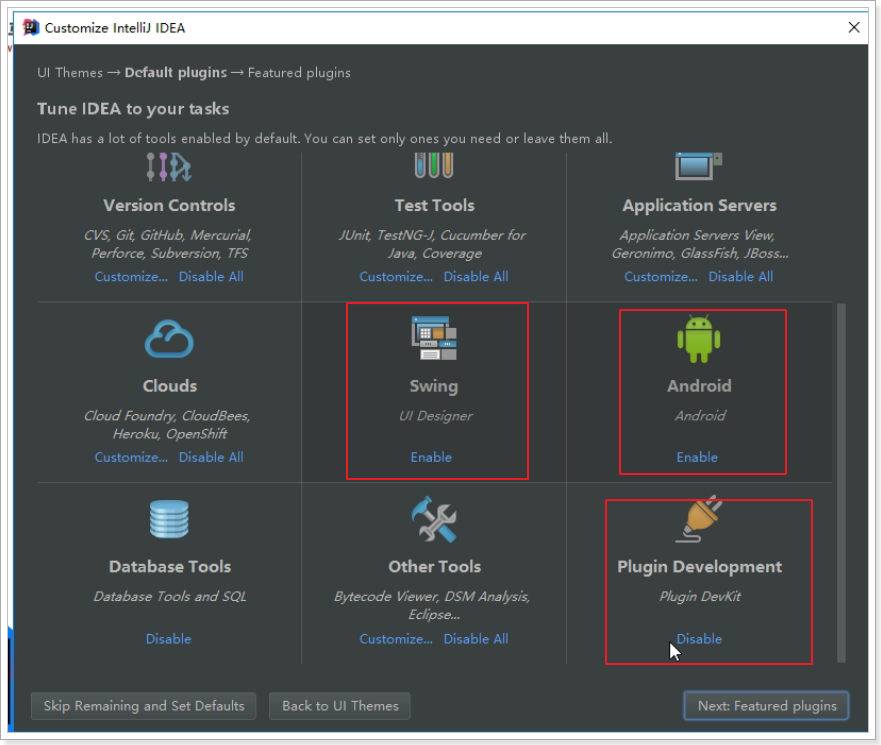Viewport: 881px width, 745px height.
Task: Click the Application Servers monitor icon
Action: coord(698,166)
